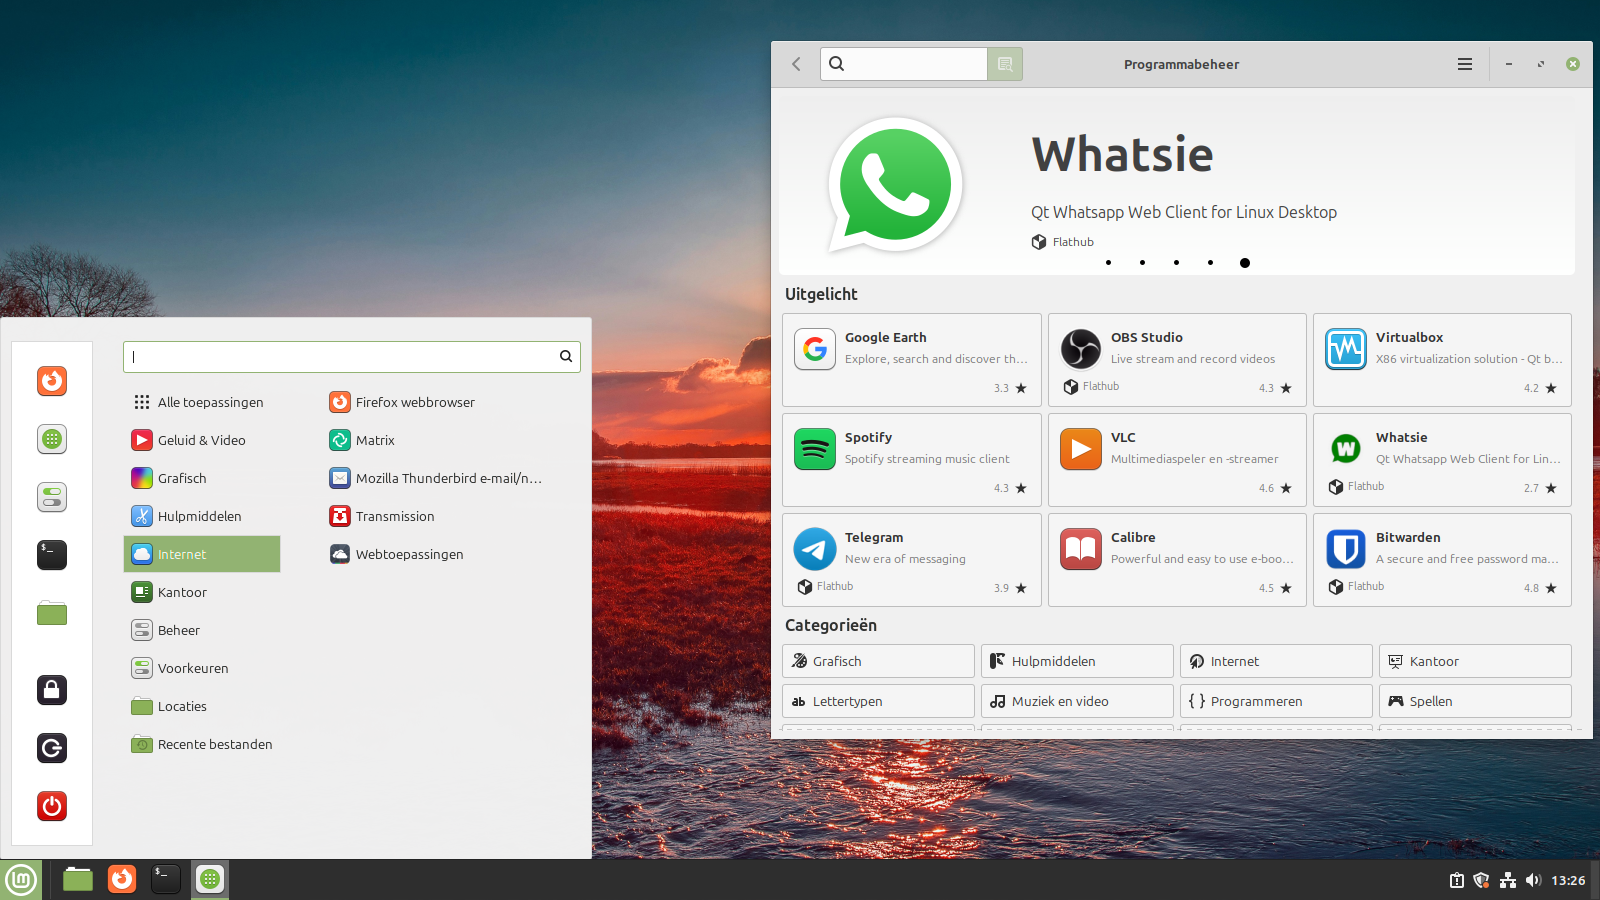
Task: Click the 'Muziek en video' category
Action: (x=1076, y=701)
